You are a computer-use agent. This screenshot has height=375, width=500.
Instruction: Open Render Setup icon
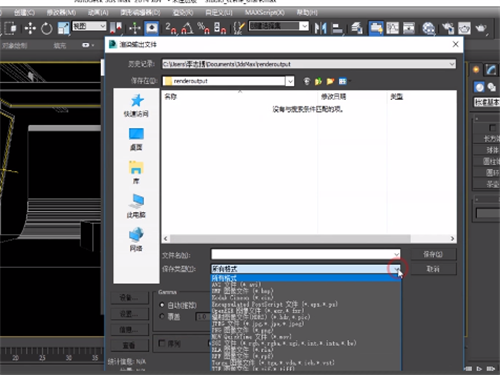coord(448,28)
